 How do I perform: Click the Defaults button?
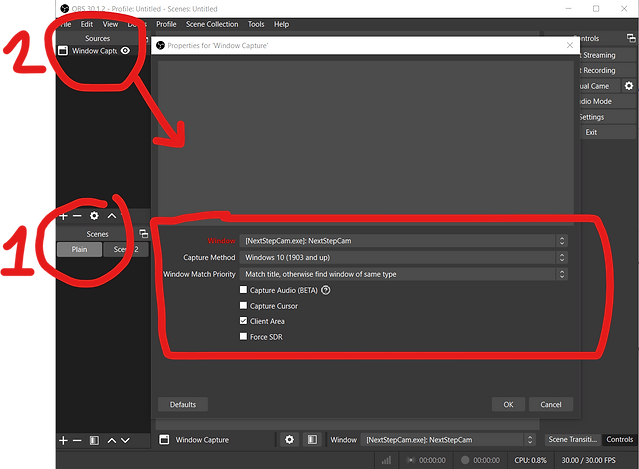183,404
